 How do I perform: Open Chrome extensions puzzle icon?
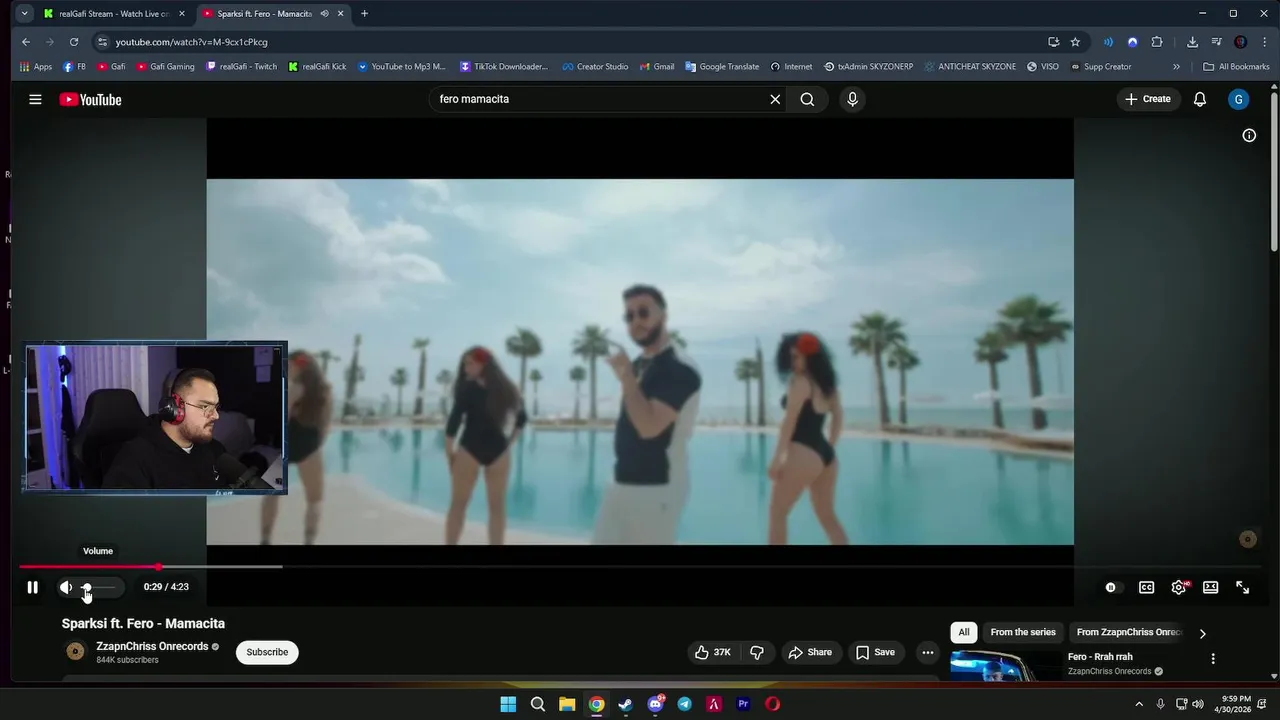tap(1157, 42)
